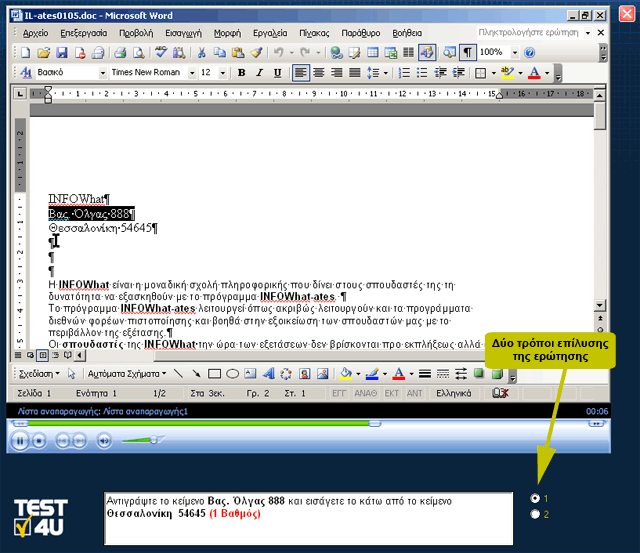Select solution method option 2
The height and width of the screenshot is (553, 640).
[x=535, y=514]
